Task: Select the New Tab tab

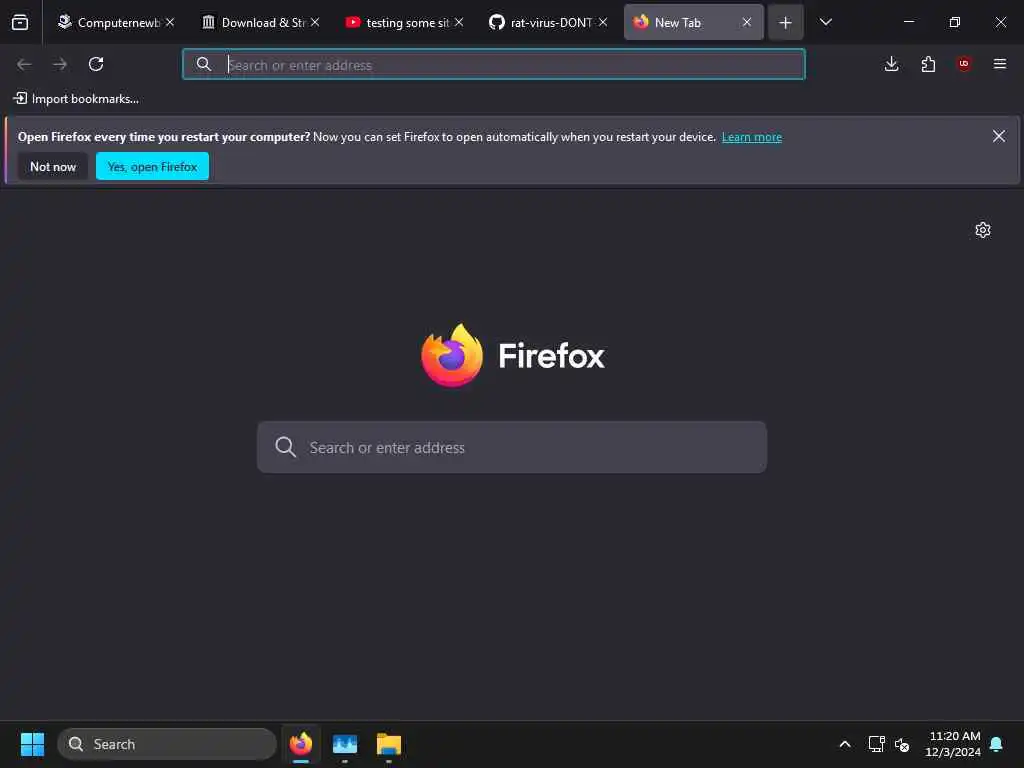Action: click(x=694, y=22)
